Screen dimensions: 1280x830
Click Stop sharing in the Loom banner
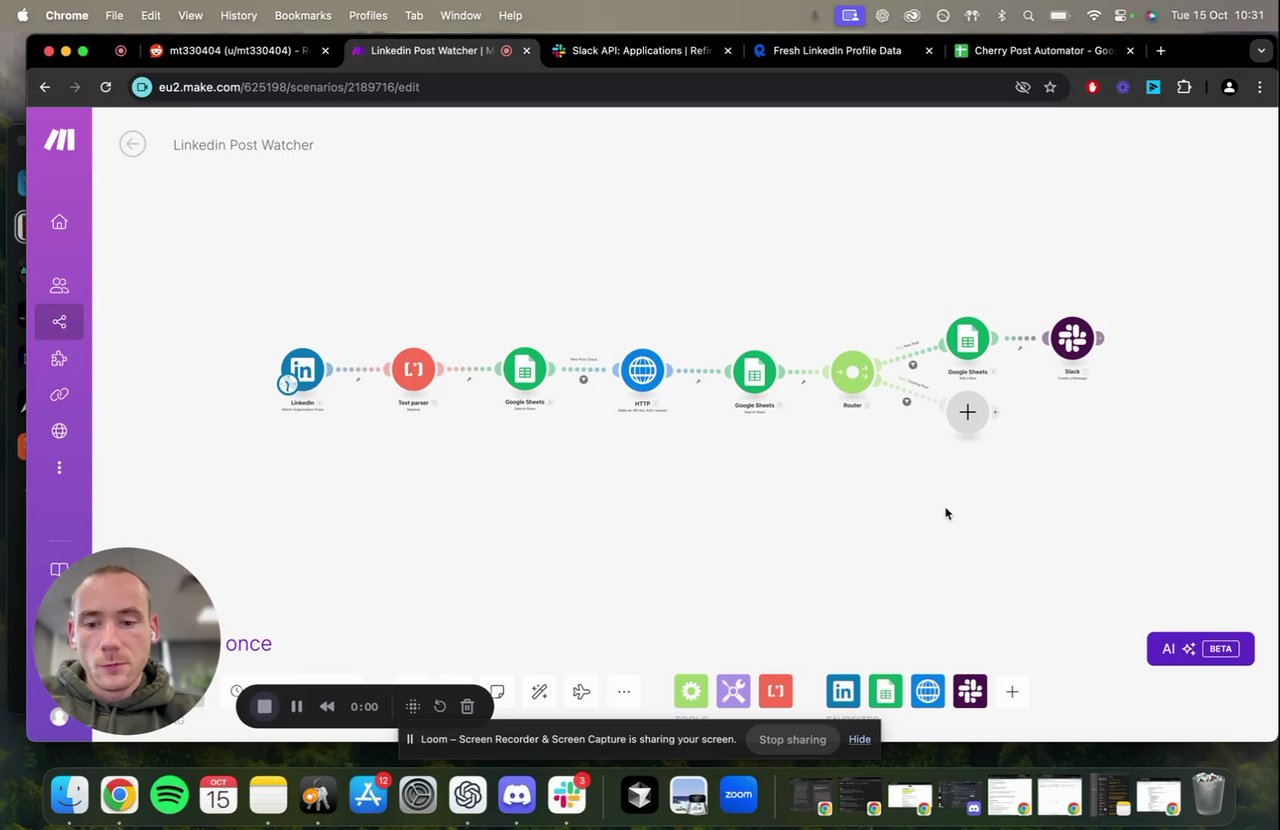pyautogui.click(x=792, y=739)
